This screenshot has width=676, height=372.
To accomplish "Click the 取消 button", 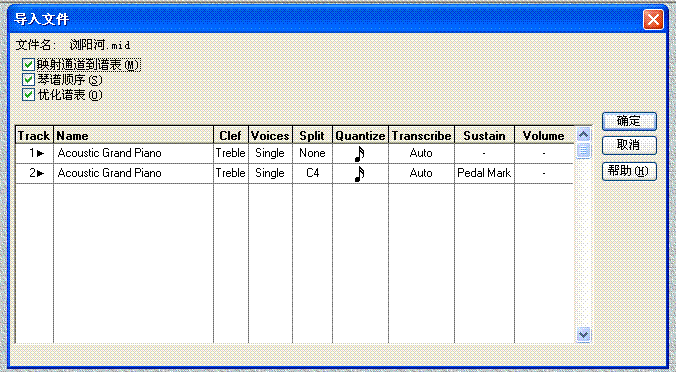I will pyautogui.click(x=629, y=145).
